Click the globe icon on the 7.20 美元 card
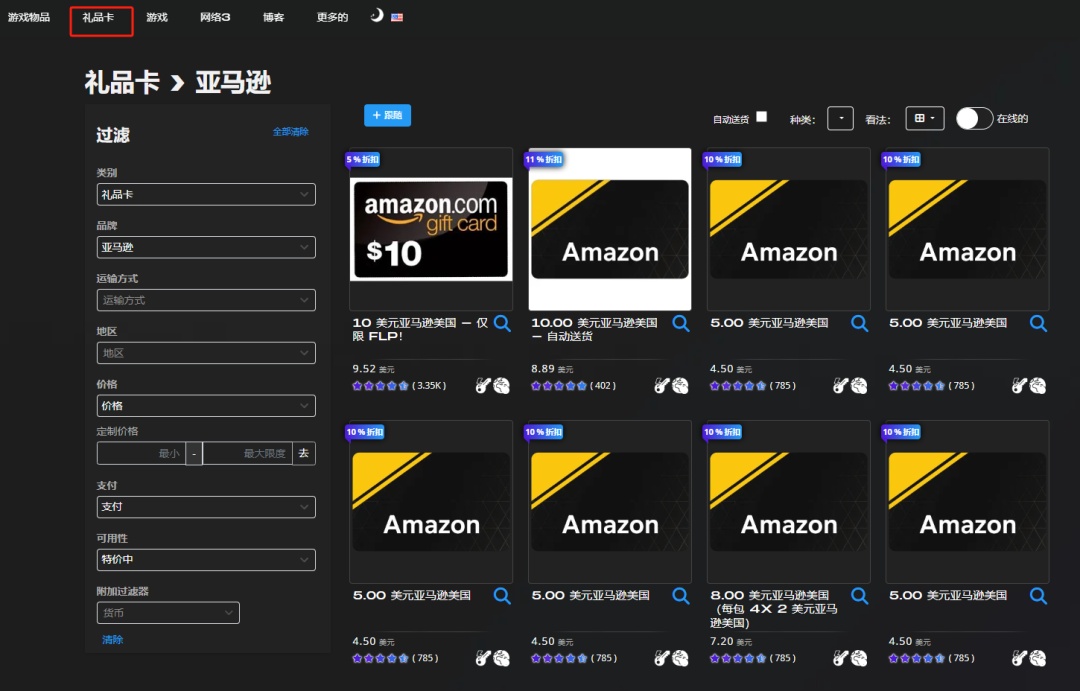 point(859,658)
